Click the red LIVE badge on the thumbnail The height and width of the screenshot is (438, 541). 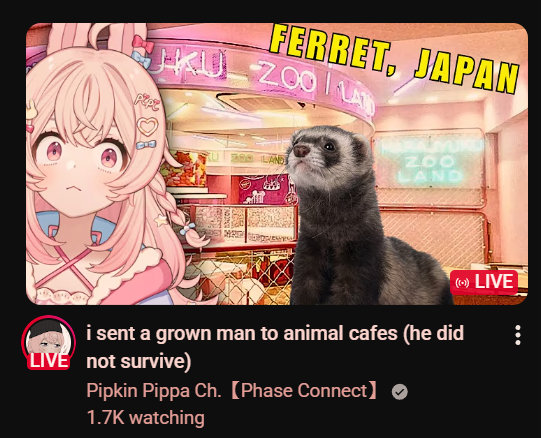click(x=484, y=282)
